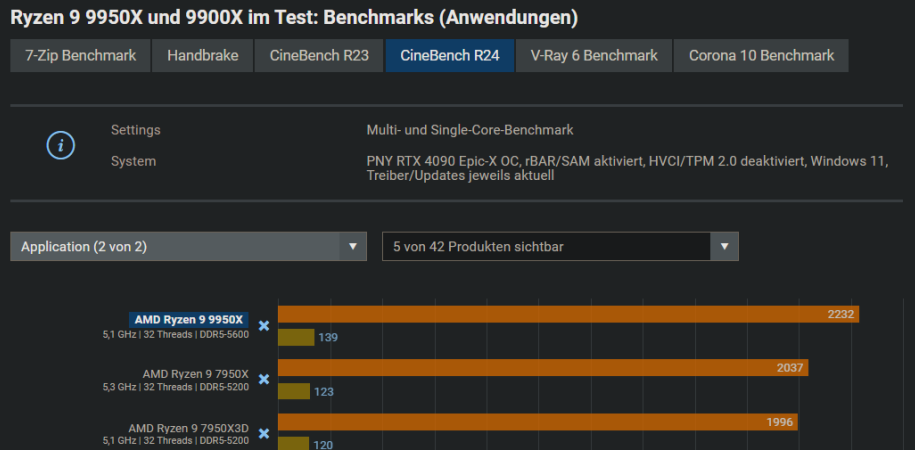Select the CineBench R24 tab
This screenshot has height=450, width=915.
[450, 55]
